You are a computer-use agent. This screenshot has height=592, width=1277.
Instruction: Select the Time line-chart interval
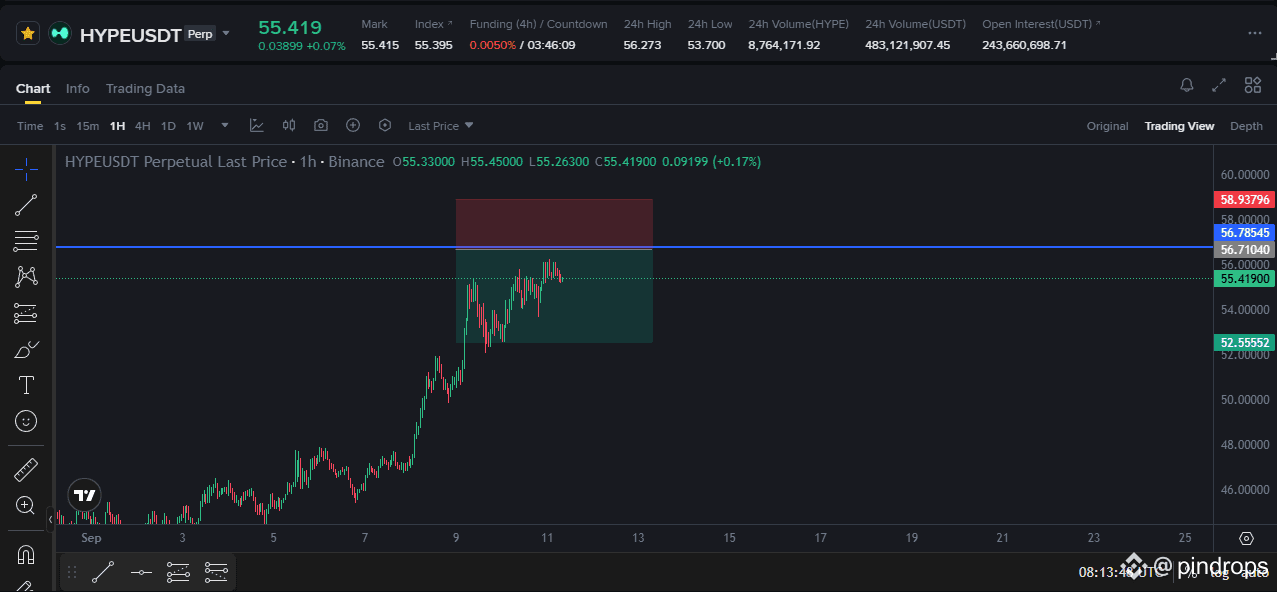coord(30,126)
